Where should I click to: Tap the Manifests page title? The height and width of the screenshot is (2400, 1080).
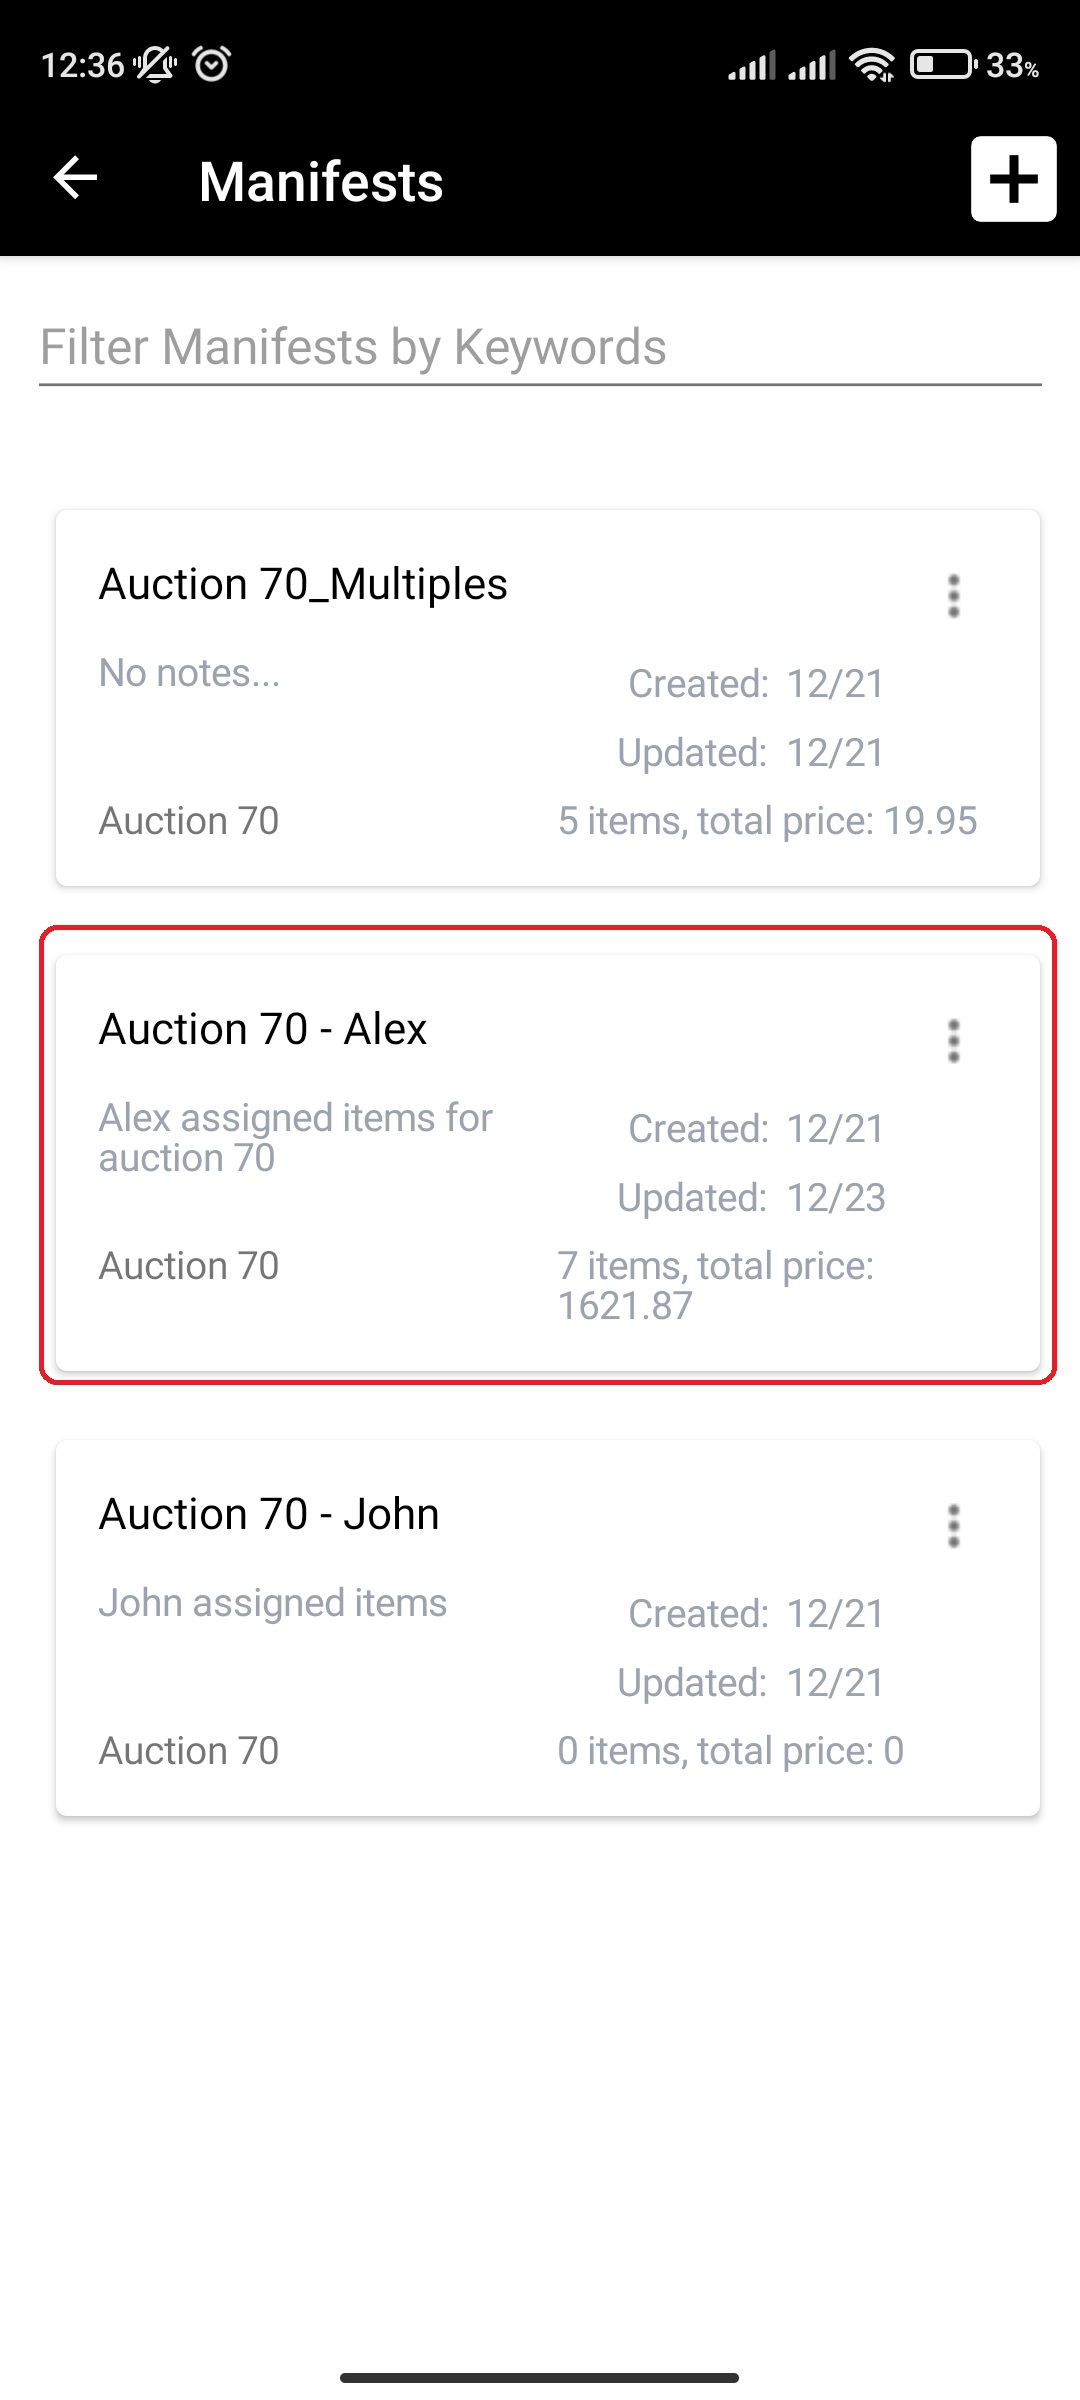tap(321, 182)
